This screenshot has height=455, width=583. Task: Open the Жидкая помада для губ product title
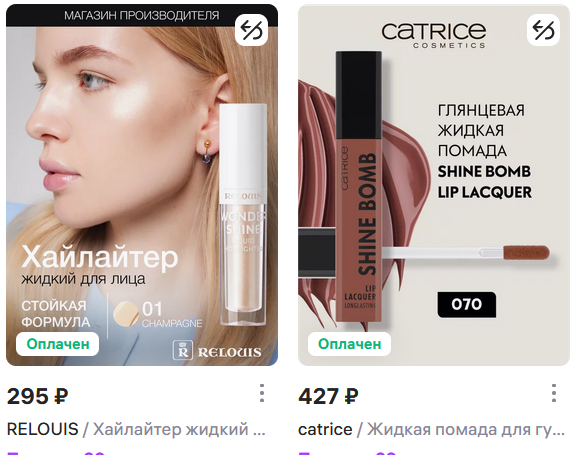[466, 429]
